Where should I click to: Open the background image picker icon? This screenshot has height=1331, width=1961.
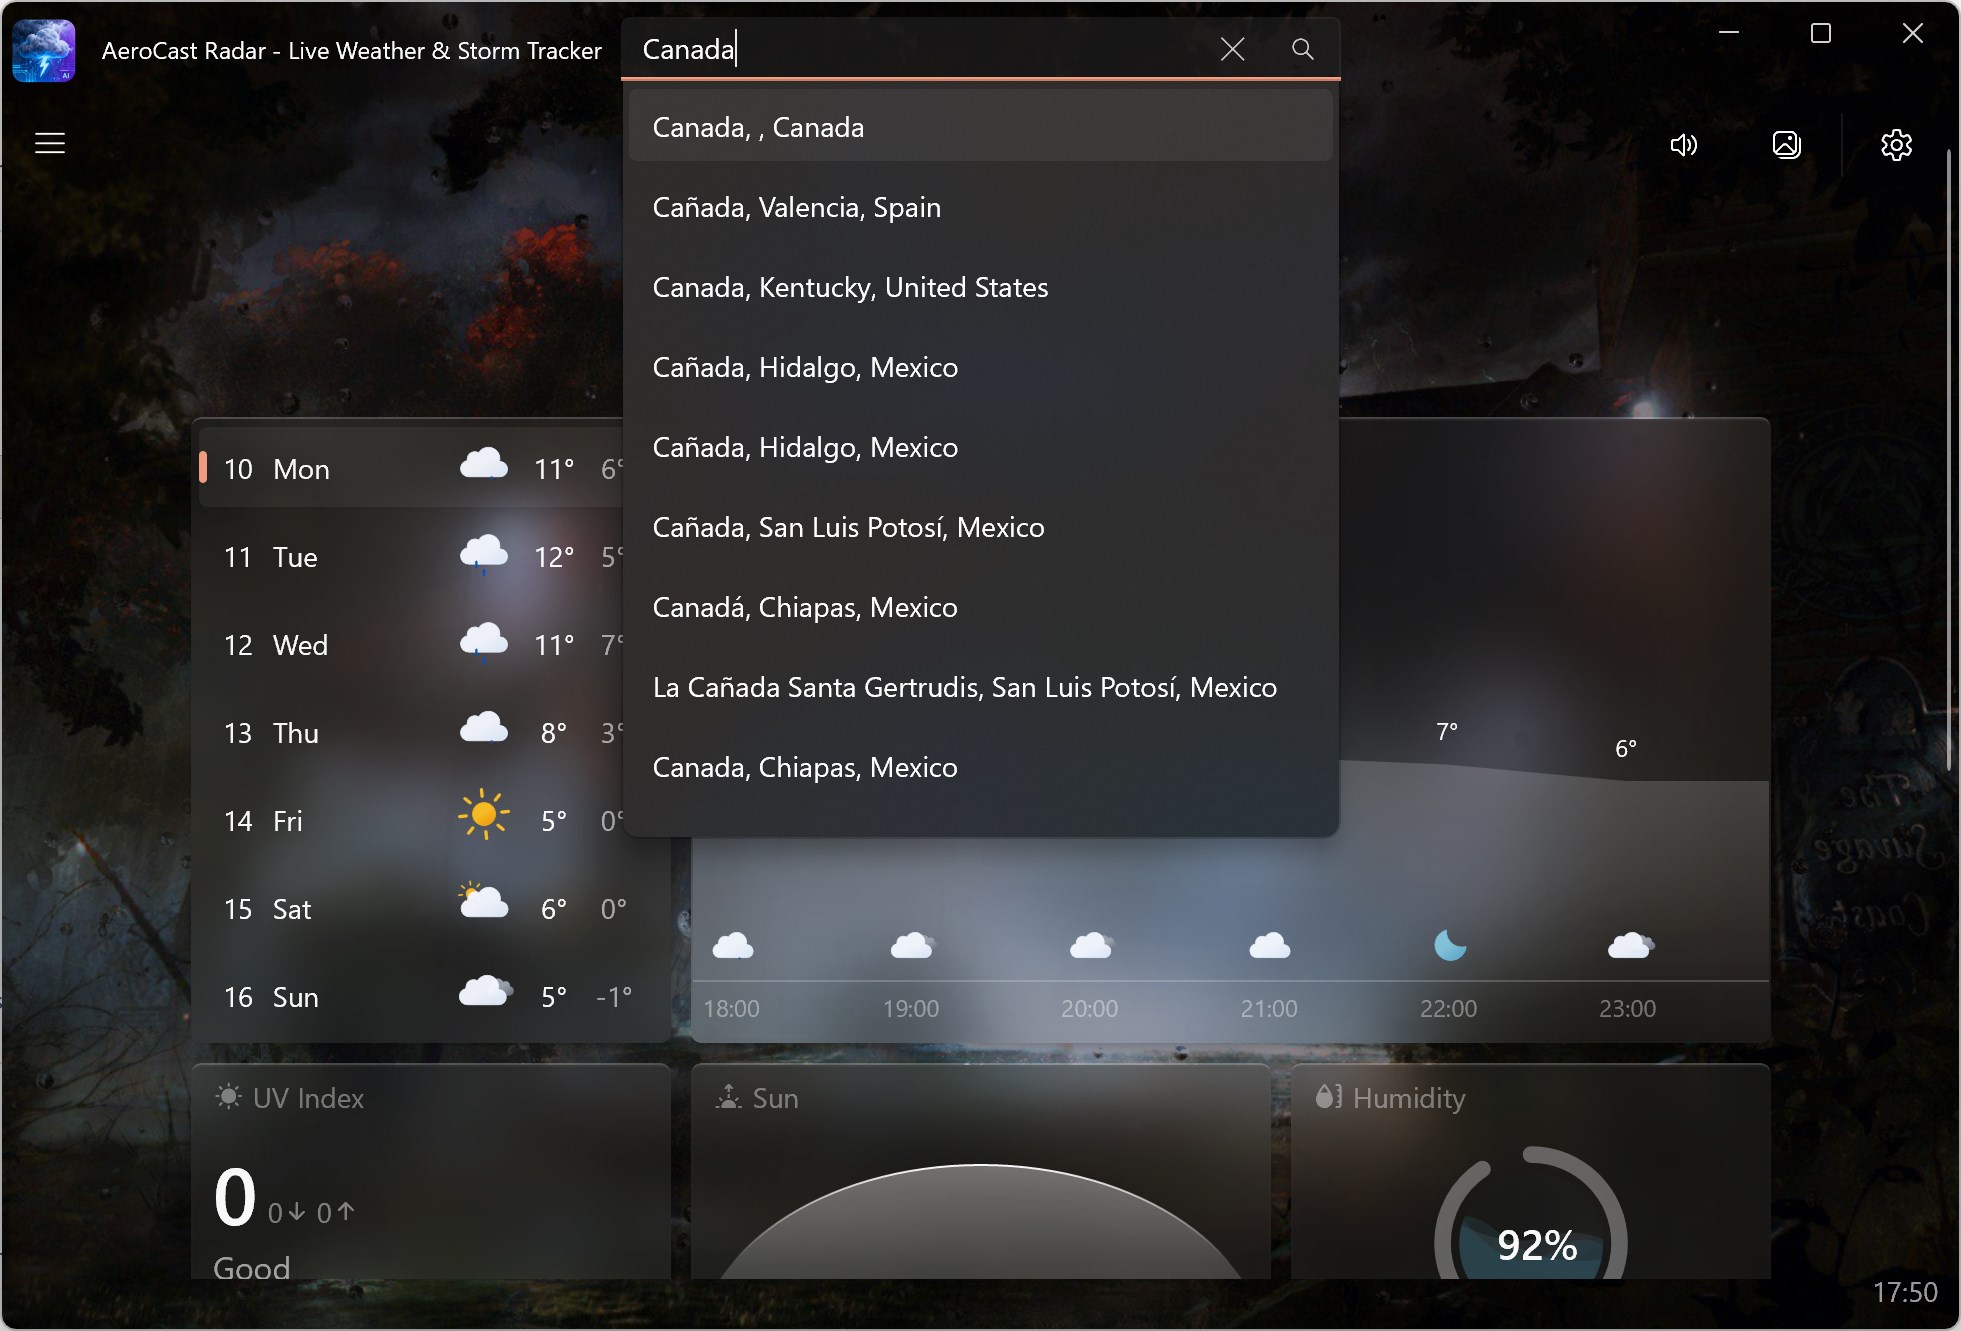[1787, 145]
